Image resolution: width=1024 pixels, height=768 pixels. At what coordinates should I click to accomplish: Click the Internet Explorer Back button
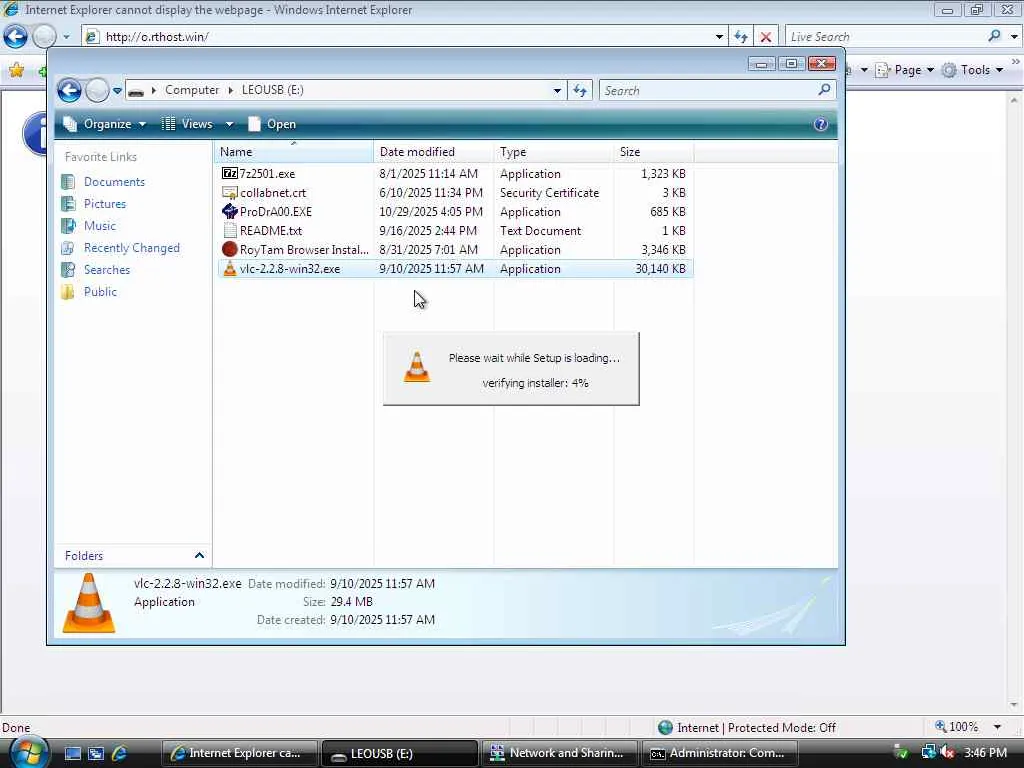(x=16, y=37)
